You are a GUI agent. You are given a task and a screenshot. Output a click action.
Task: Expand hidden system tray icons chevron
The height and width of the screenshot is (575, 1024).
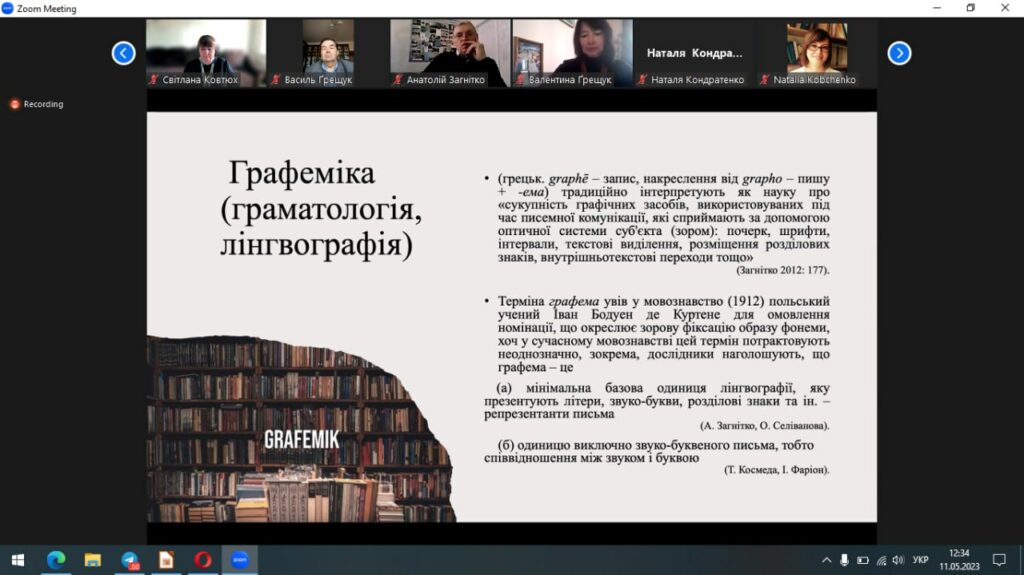pyautogui.click(x=826, y=560)
